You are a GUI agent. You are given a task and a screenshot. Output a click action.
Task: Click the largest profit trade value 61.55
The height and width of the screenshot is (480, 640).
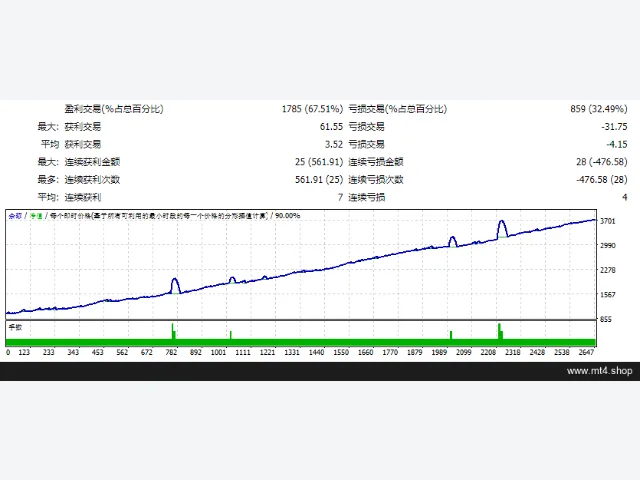click(331, 127)
